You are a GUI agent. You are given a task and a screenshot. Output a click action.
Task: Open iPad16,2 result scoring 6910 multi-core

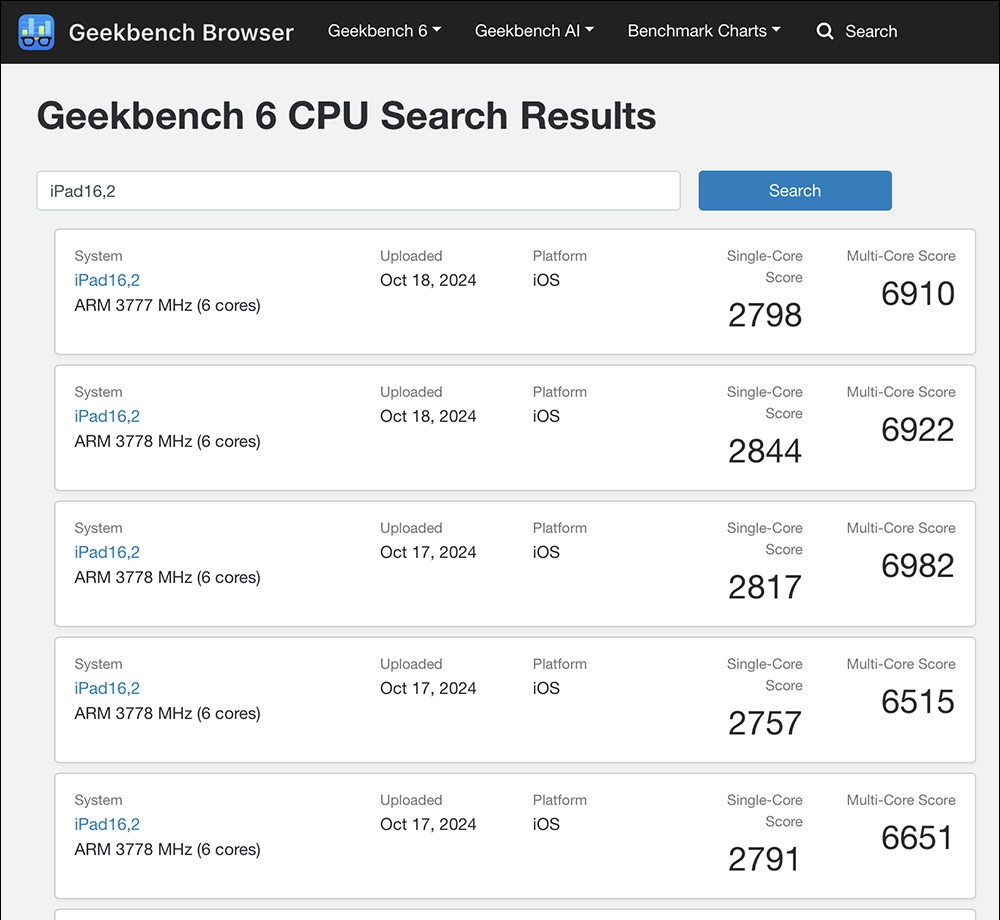pyautogui.click(x=107, y=280)
